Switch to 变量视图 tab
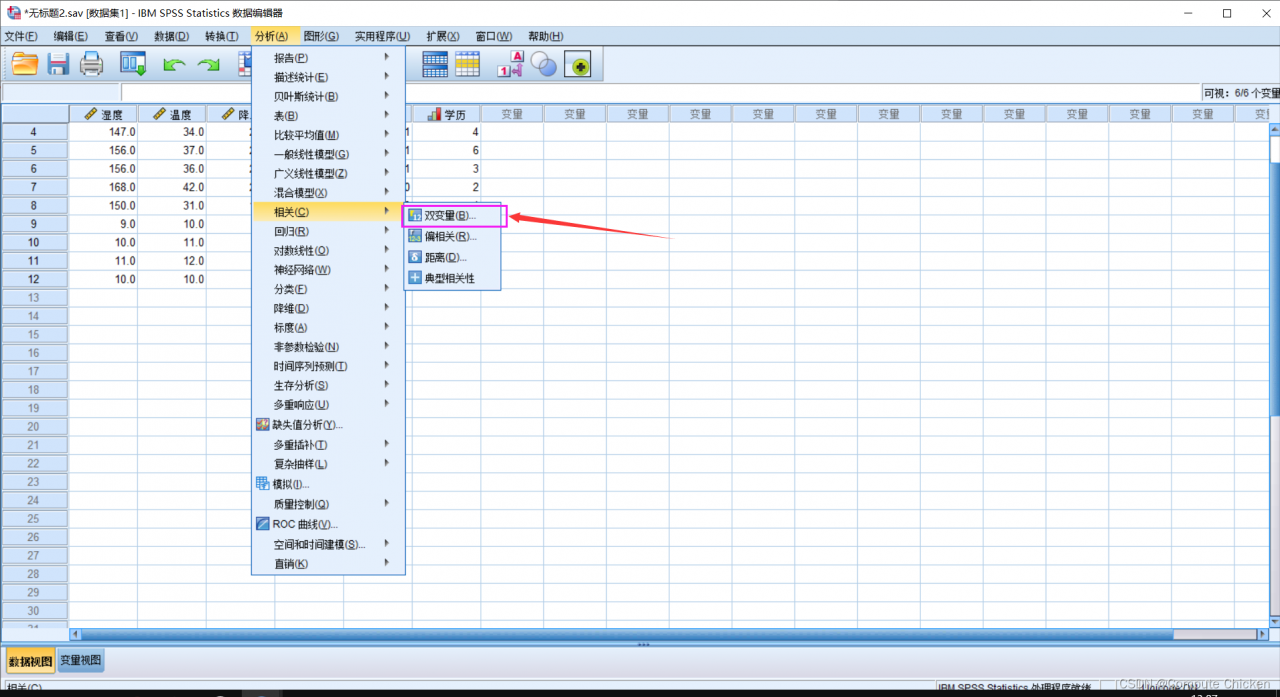 tap(80, 660)
